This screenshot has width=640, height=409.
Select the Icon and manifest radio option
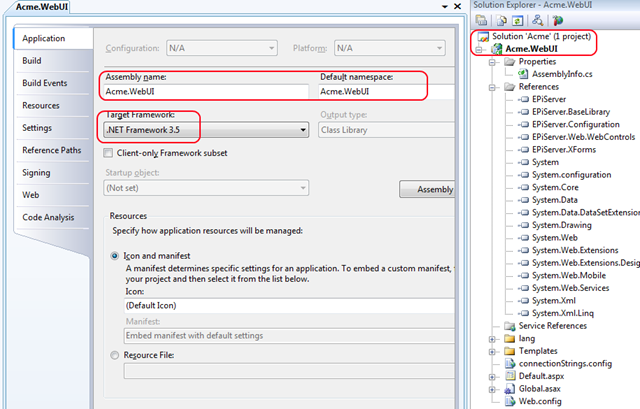pos(113,255)
